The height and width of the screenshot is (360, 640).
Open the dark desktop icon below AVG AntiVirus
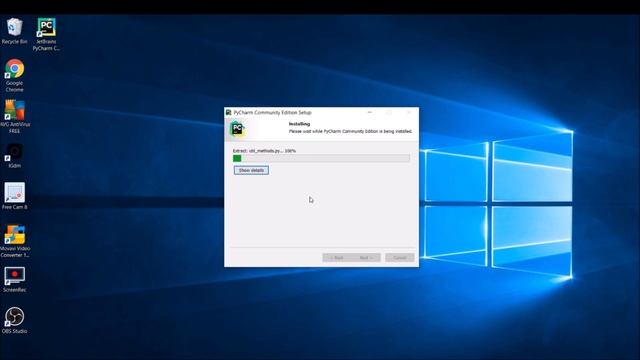click(14, 156)
